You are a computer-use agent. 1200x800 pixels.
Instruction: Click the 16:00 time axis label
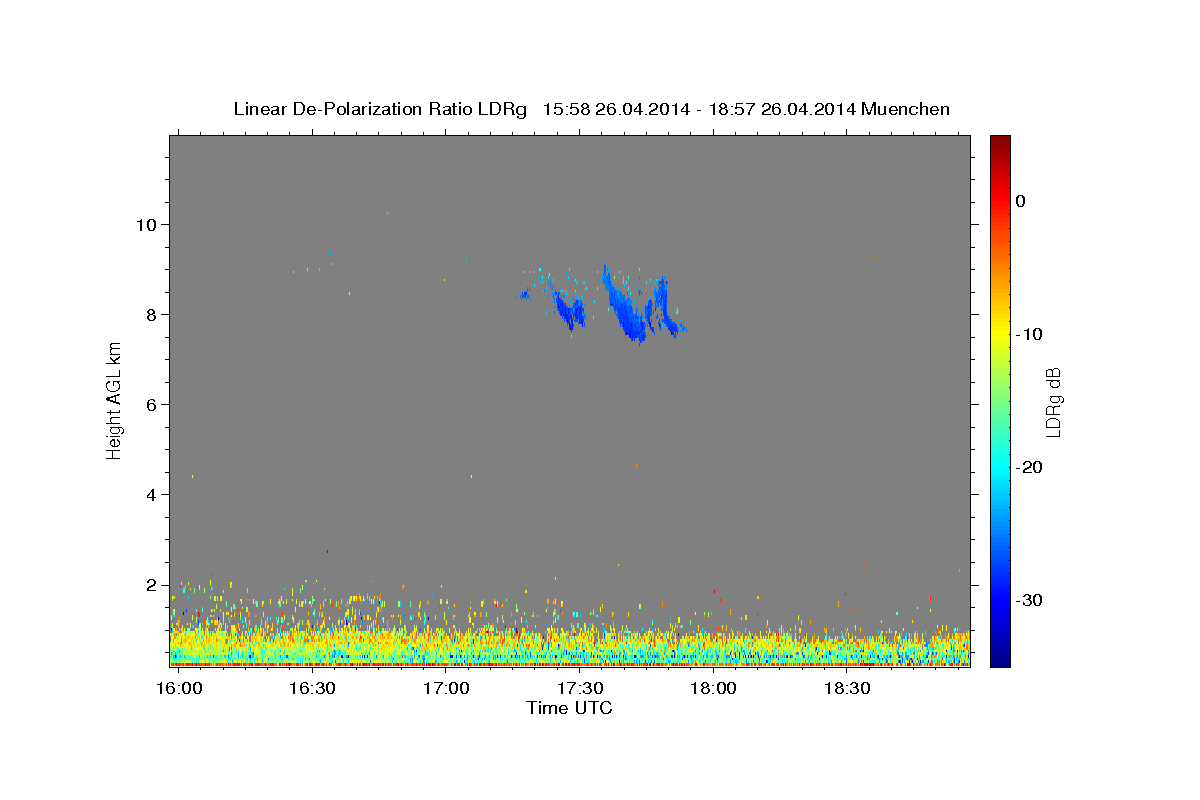(179, 688)
